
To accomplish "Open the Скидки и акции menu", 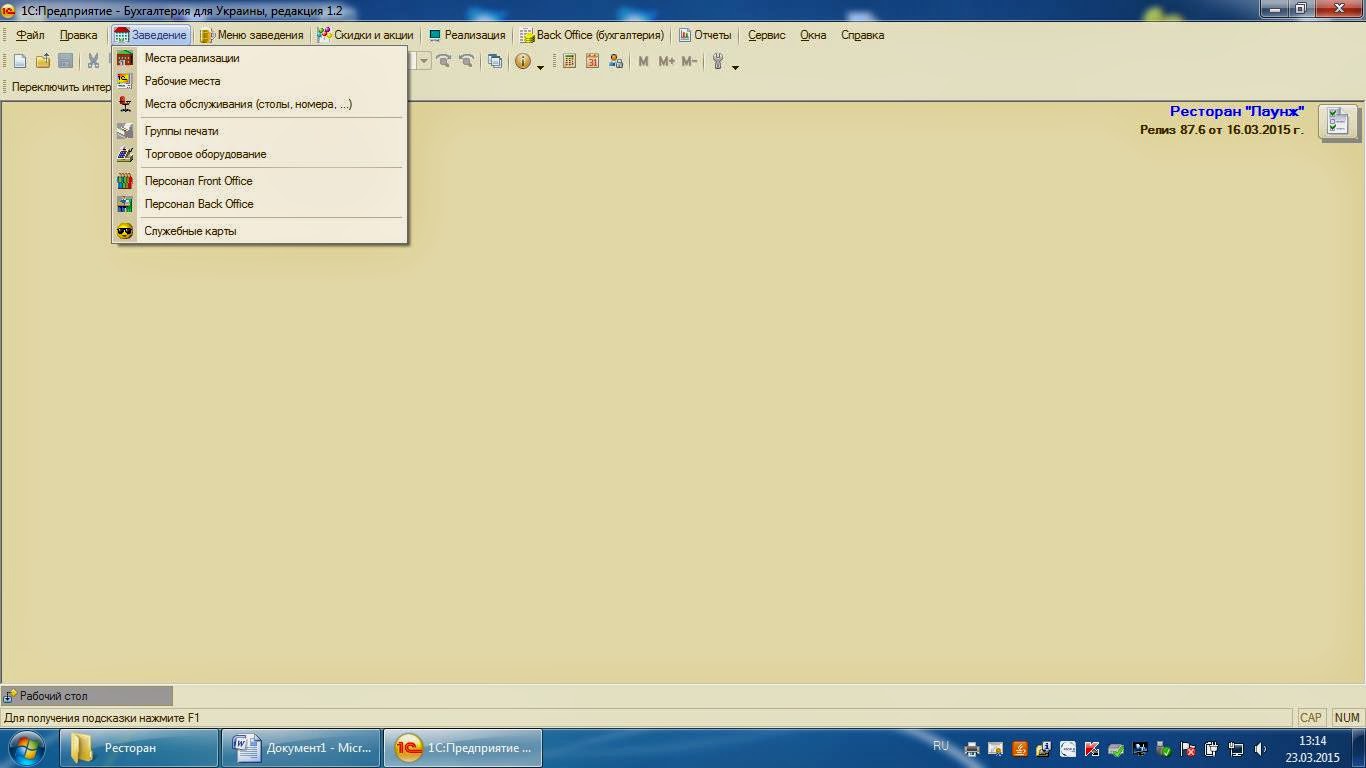I will (x=365, y=35).
